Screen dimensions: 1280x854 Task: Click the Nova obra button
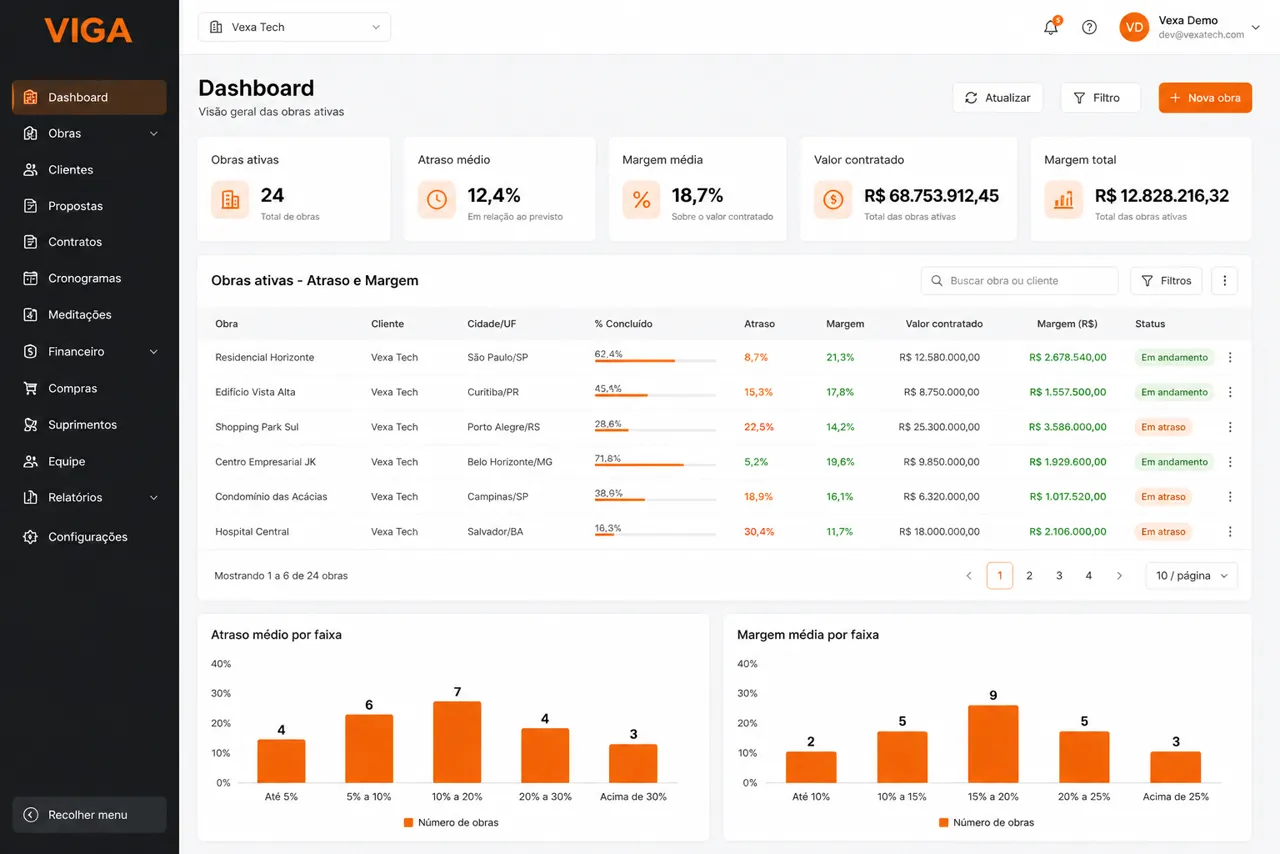pyautogui.click(x=1205, y=98)
